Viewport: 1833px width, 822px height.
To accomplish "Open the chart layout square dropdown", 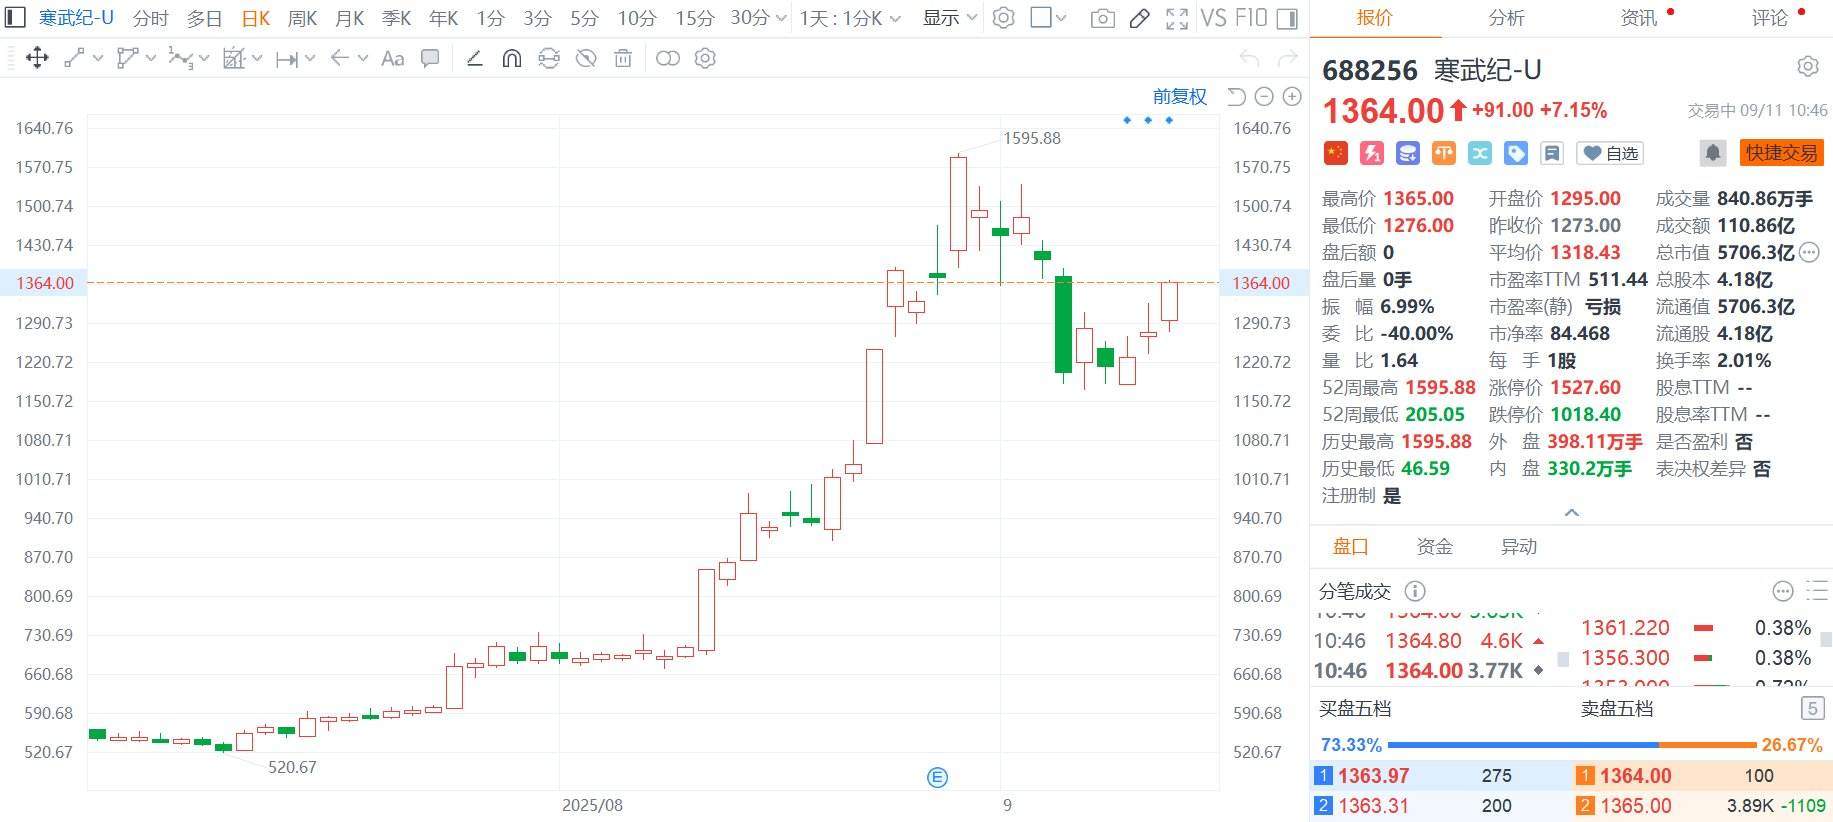I will pos(1048,18).
